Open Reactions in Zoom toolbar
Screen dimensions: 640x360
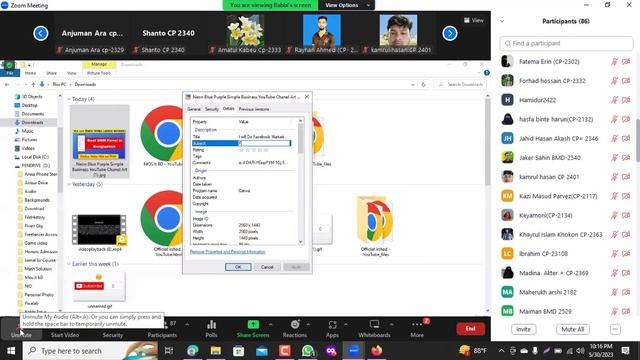click(295, 329)
